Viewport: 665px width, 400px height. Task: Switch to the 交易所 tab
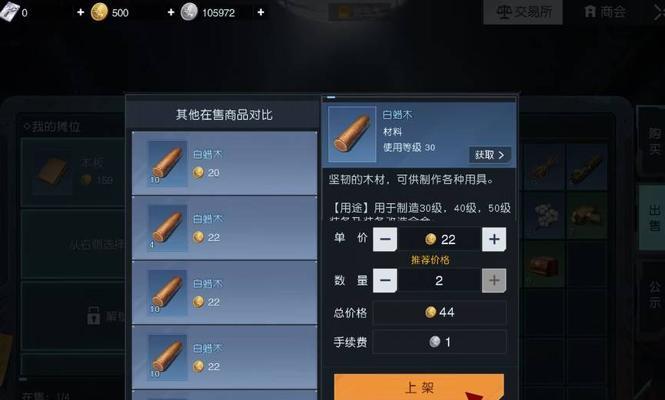click(x=523, y=12)
